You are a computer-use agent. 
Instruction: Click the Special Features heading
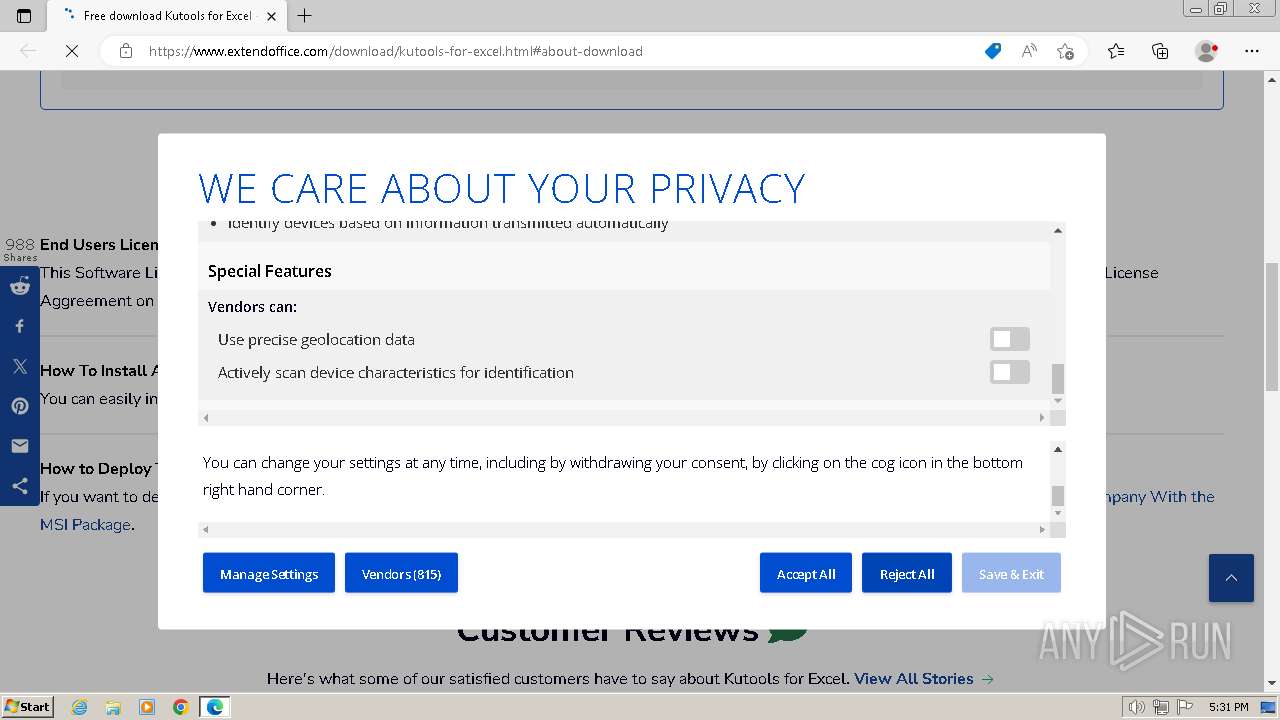point(269,271)
